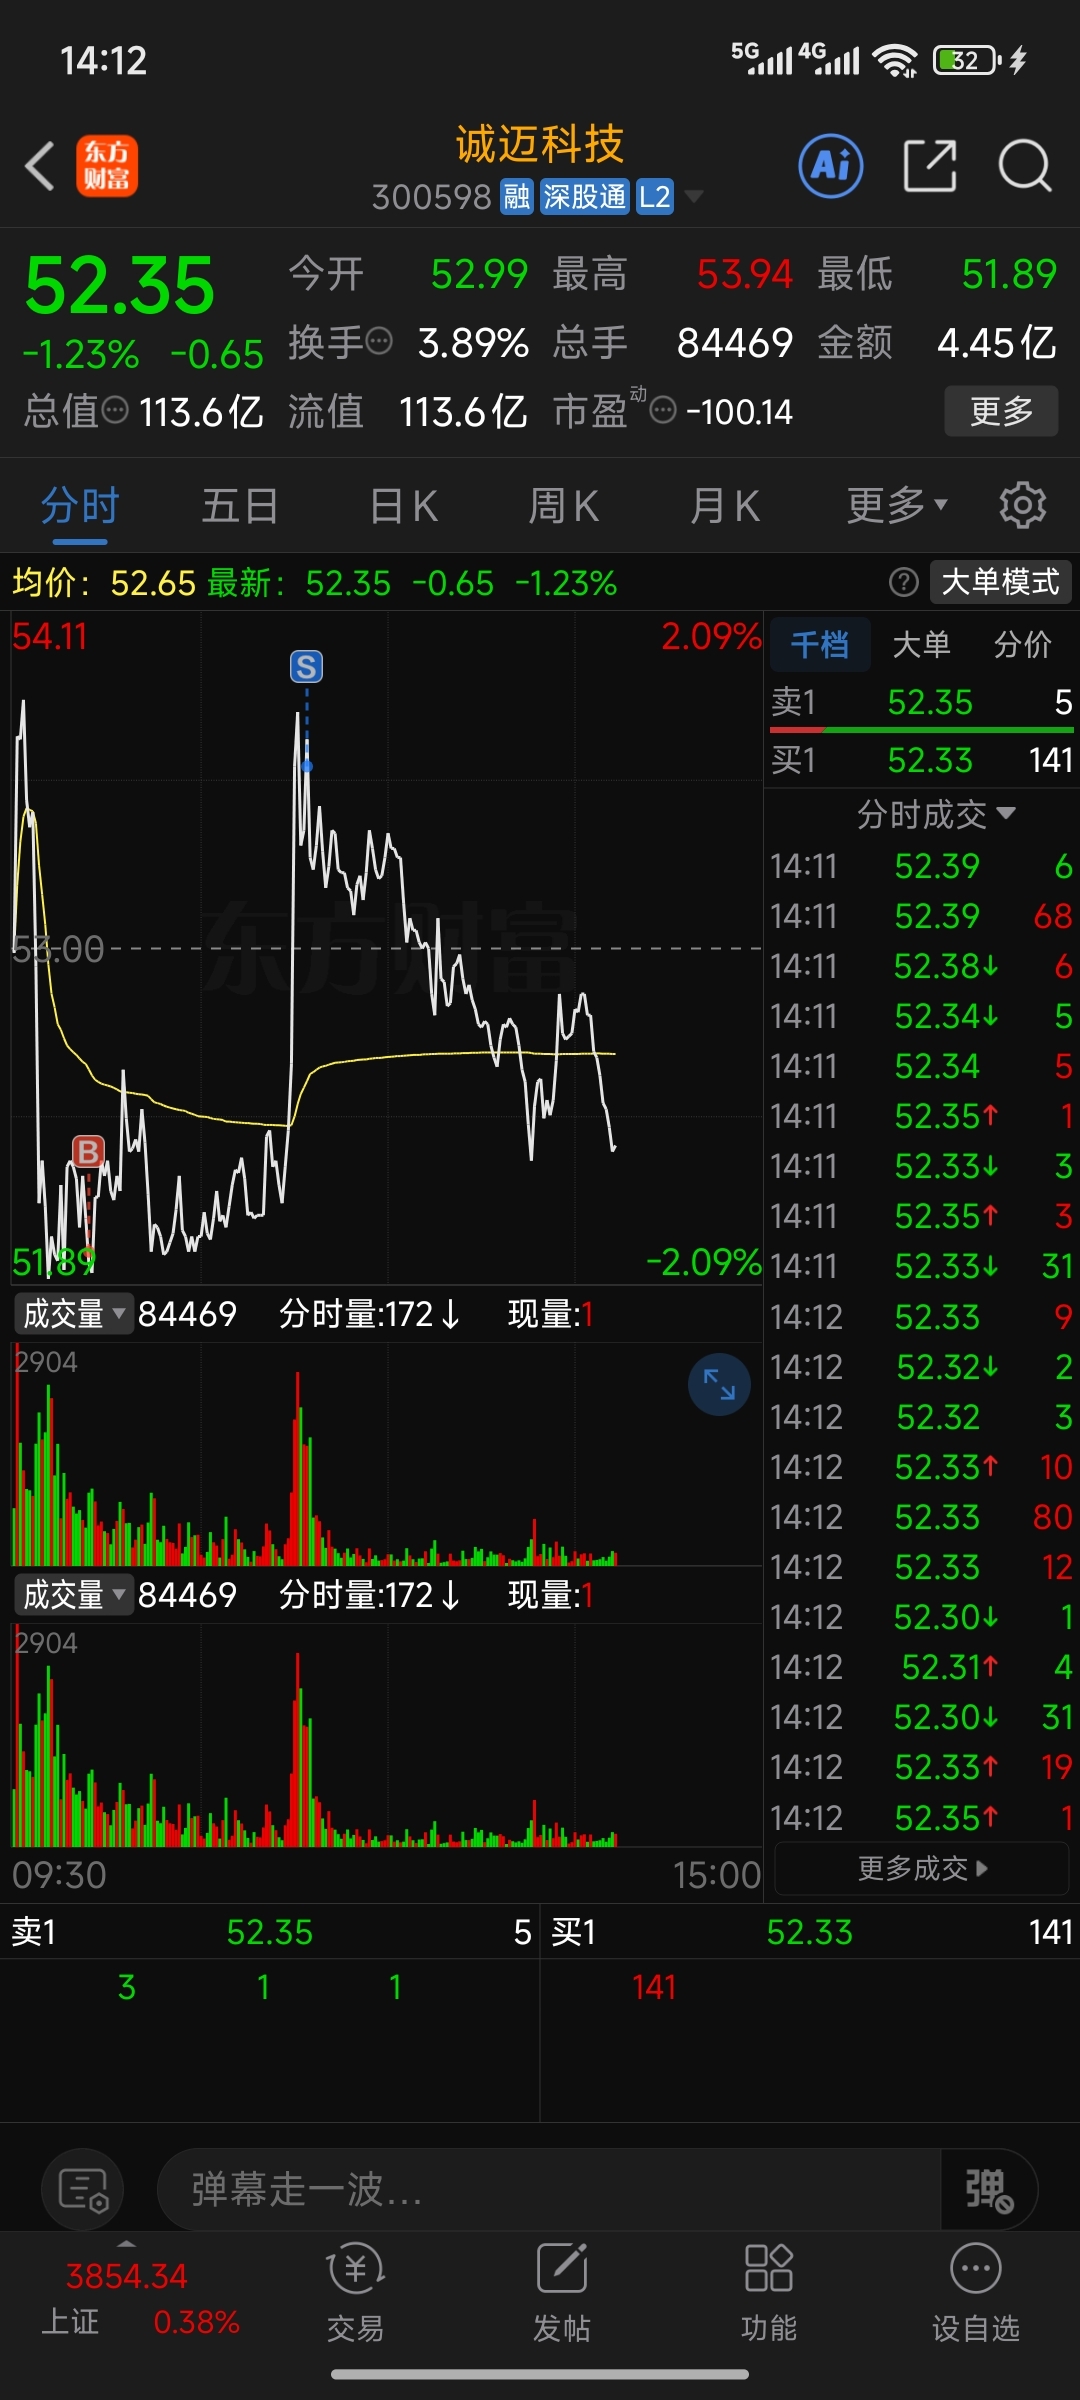Open the 功能 functions icon
The image size is (1080, 2400).
(x=769, y=2294)
